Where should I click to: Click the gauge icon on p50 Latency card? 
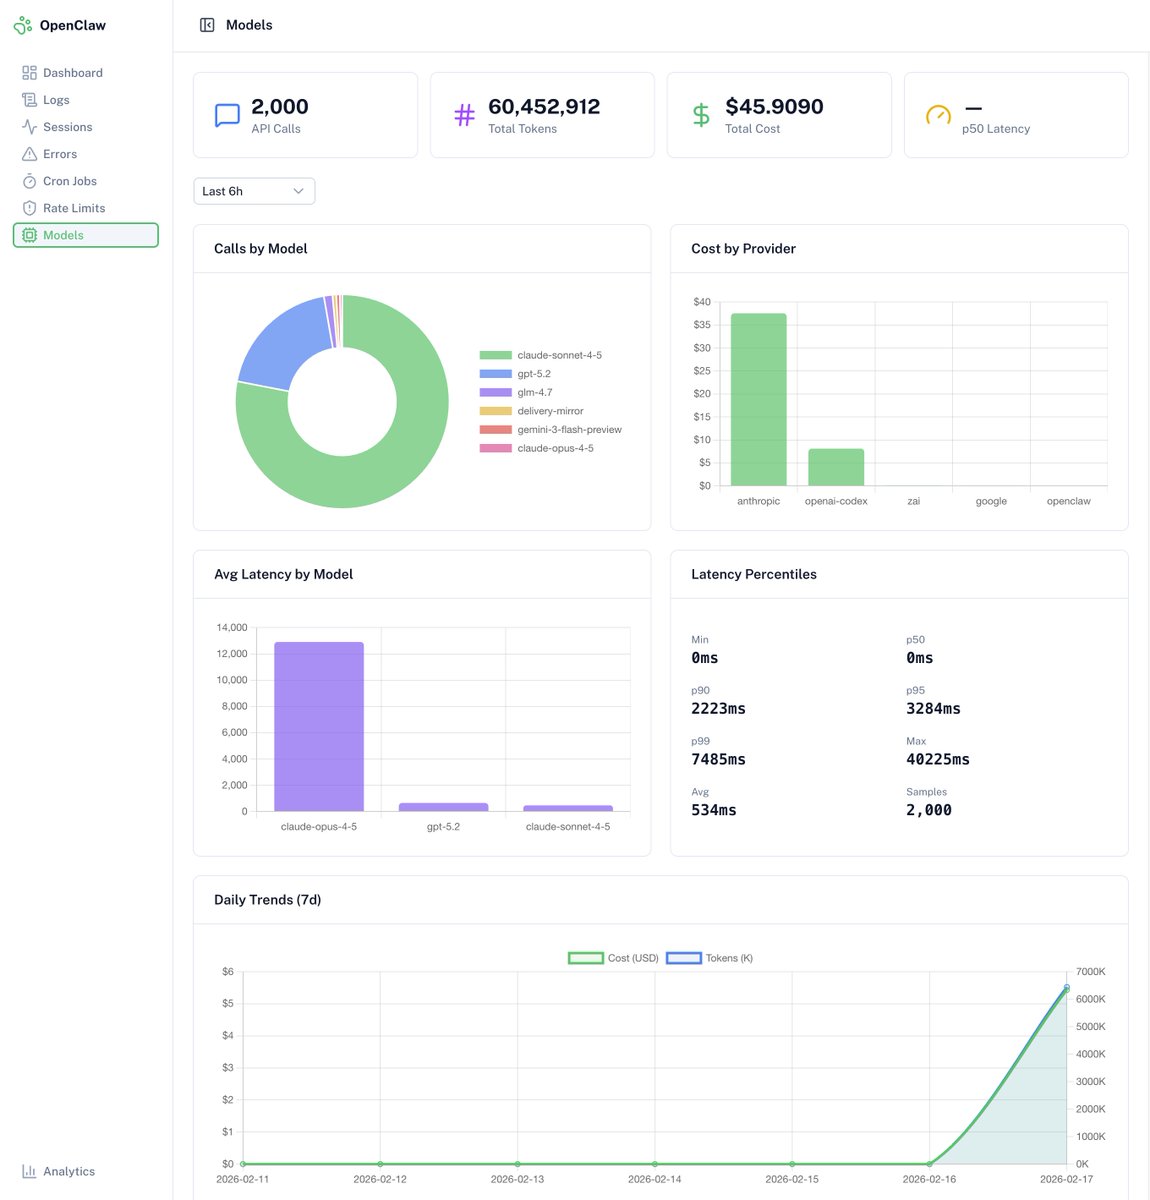click(x=938, y=114)
